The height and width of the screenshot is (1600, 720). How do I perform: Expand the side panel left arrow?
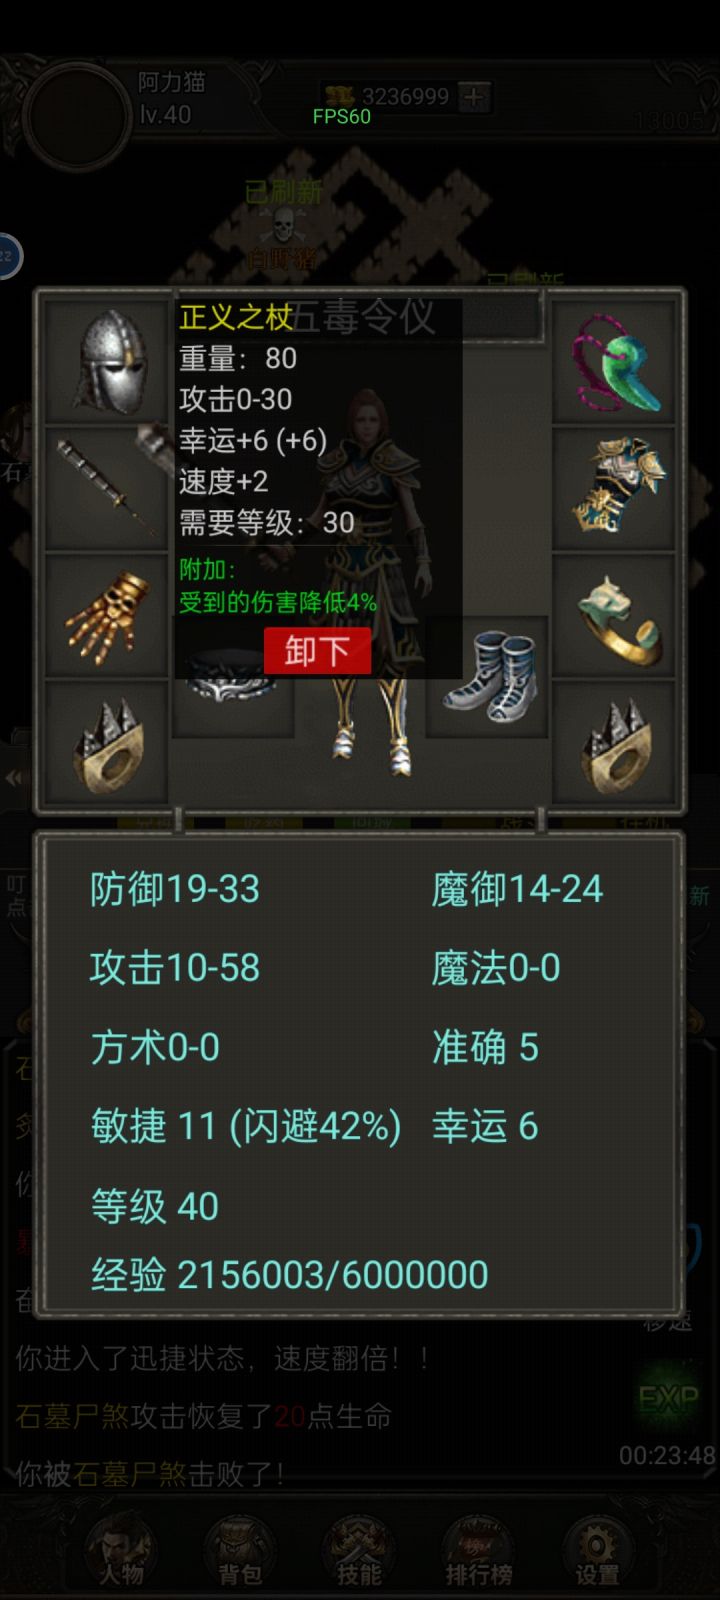pyautogui.click(x=14, y=777)
